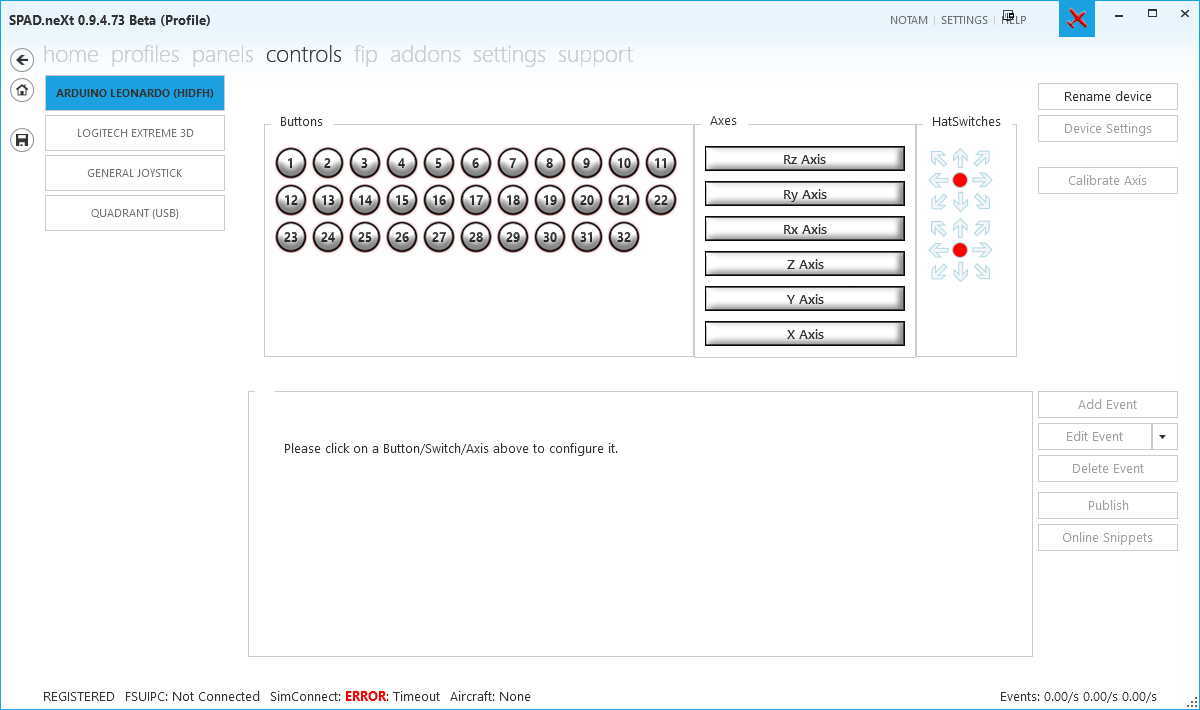Click the up arrow of the lower hat switch

tap(960, 228)
